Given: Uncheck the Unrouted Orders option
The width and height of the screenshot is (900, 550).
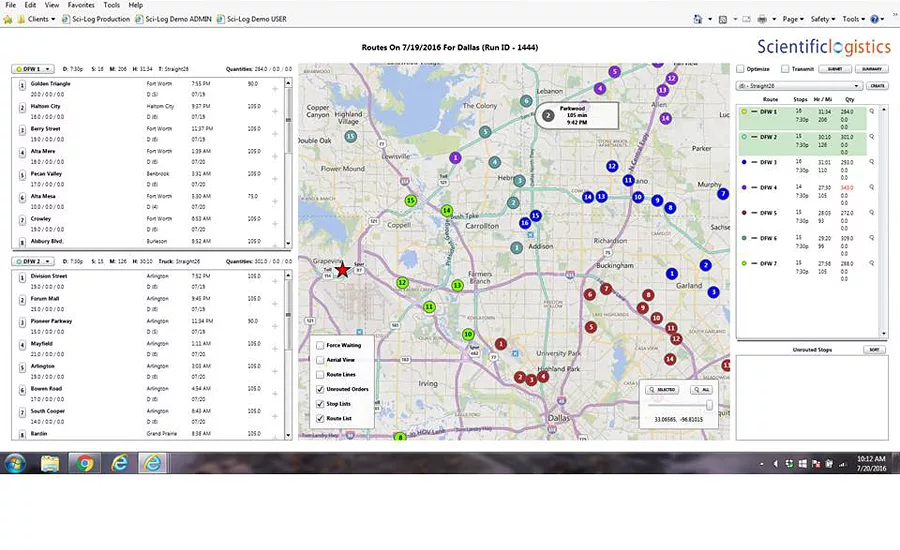Looking at the screenshot, I should click(x=320, y=389).
